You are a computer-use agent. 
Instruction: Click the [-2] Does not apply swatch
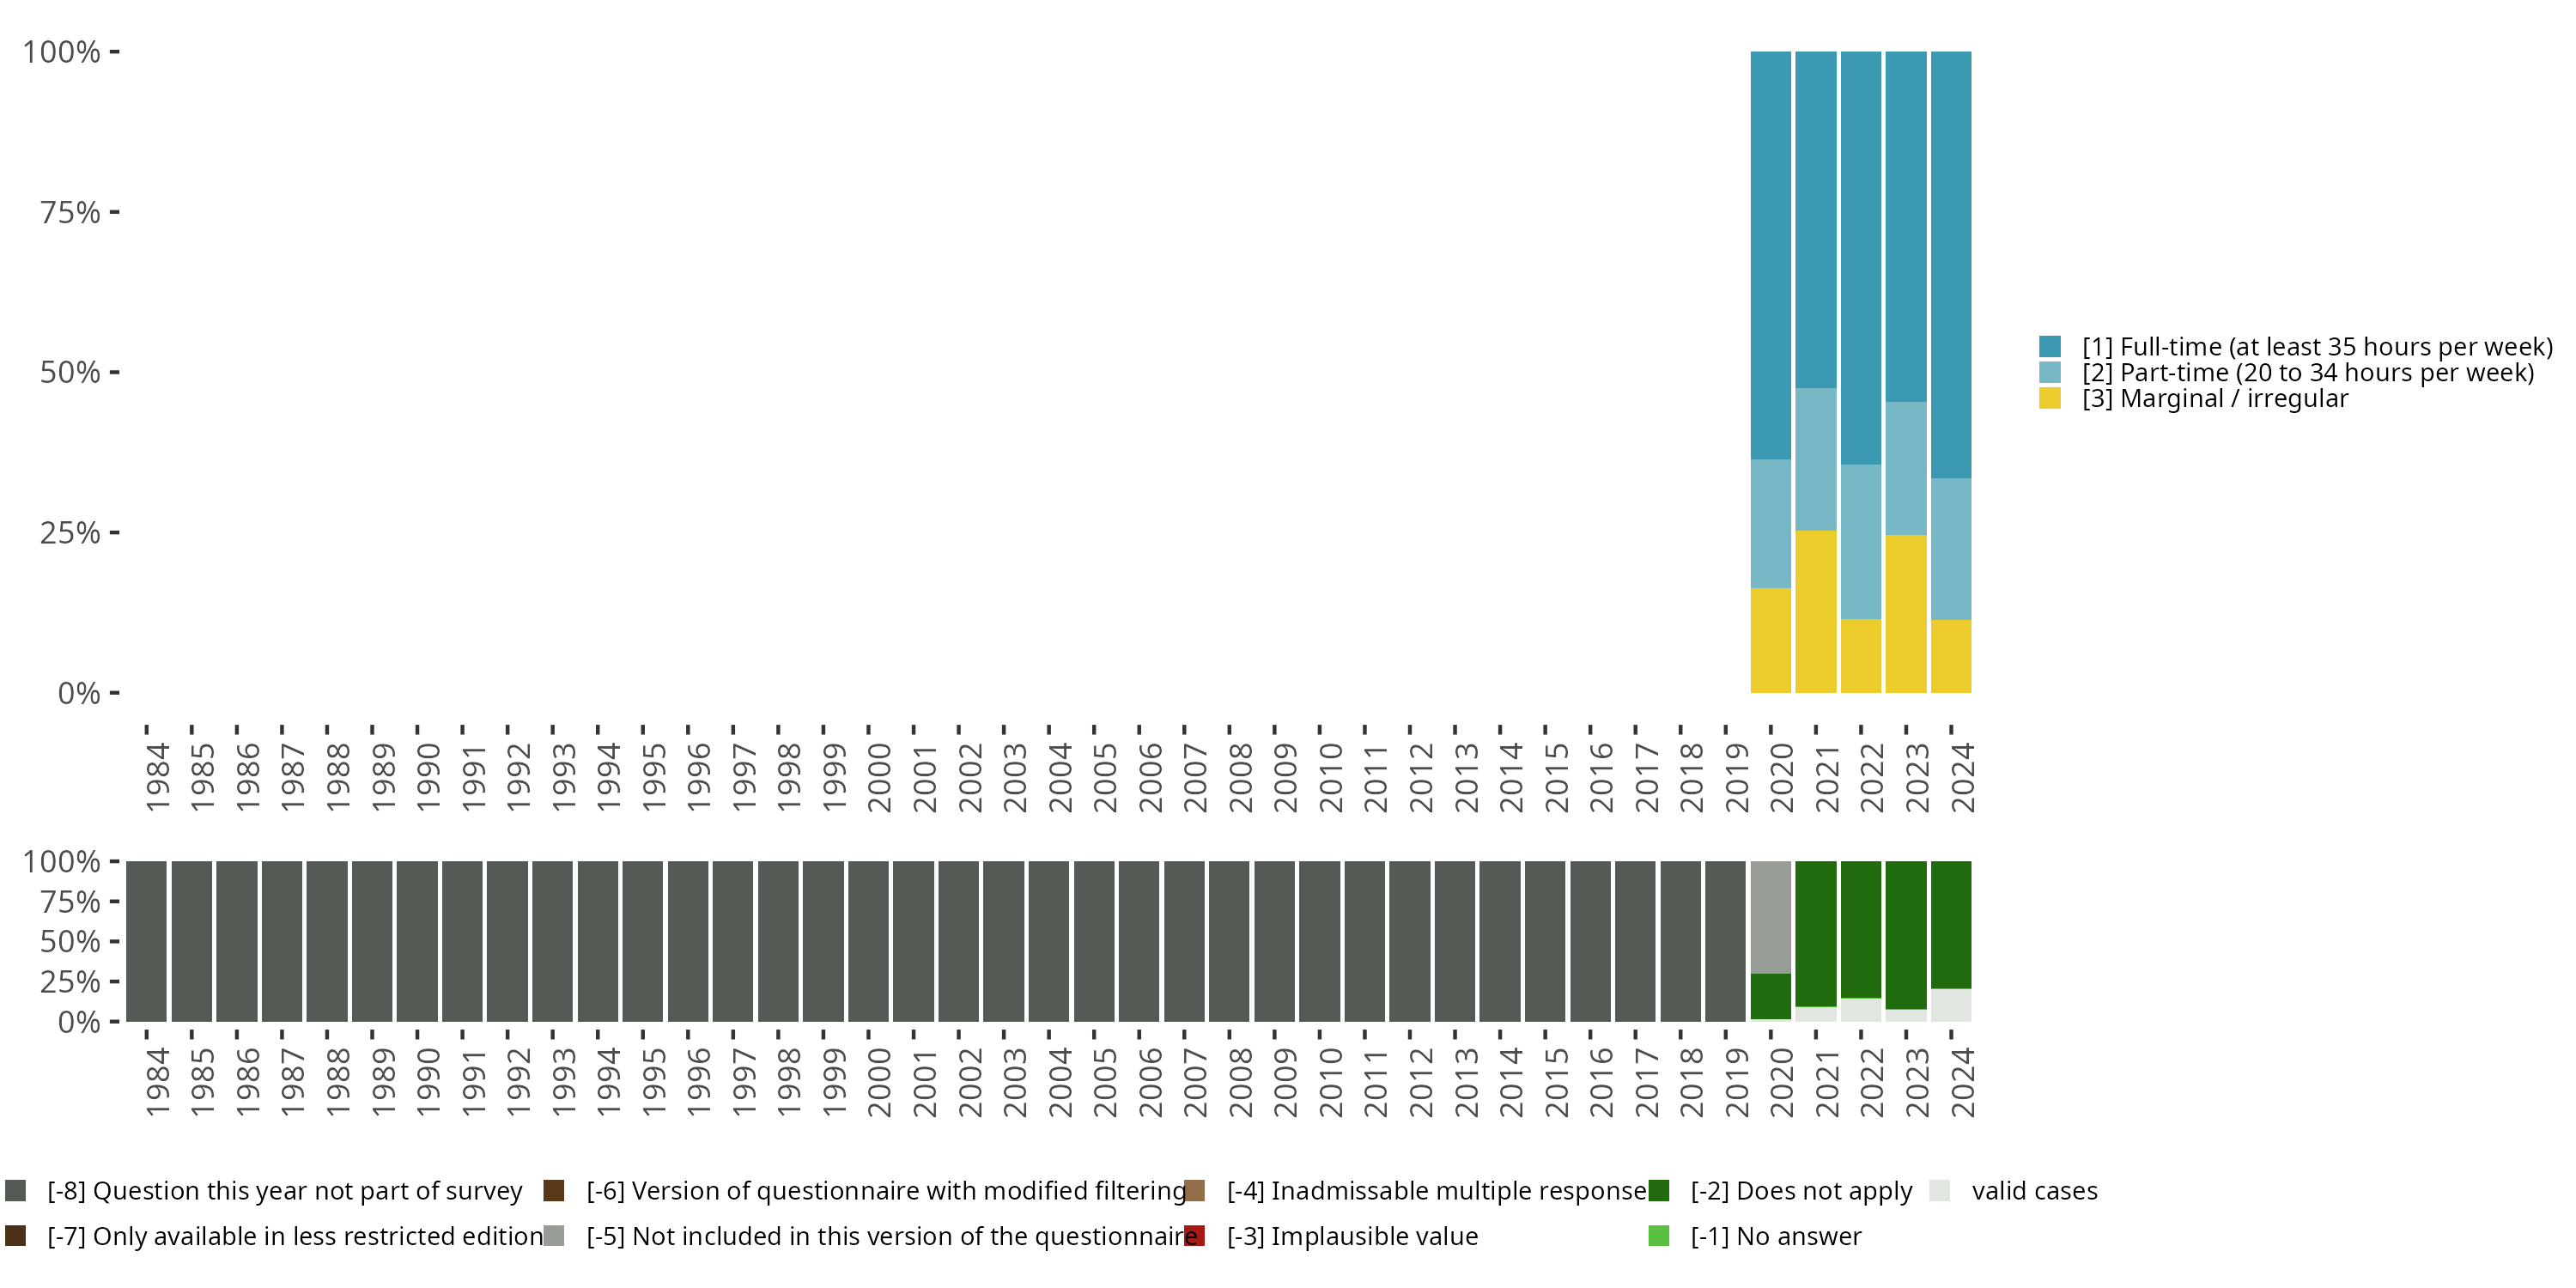1659,1190
